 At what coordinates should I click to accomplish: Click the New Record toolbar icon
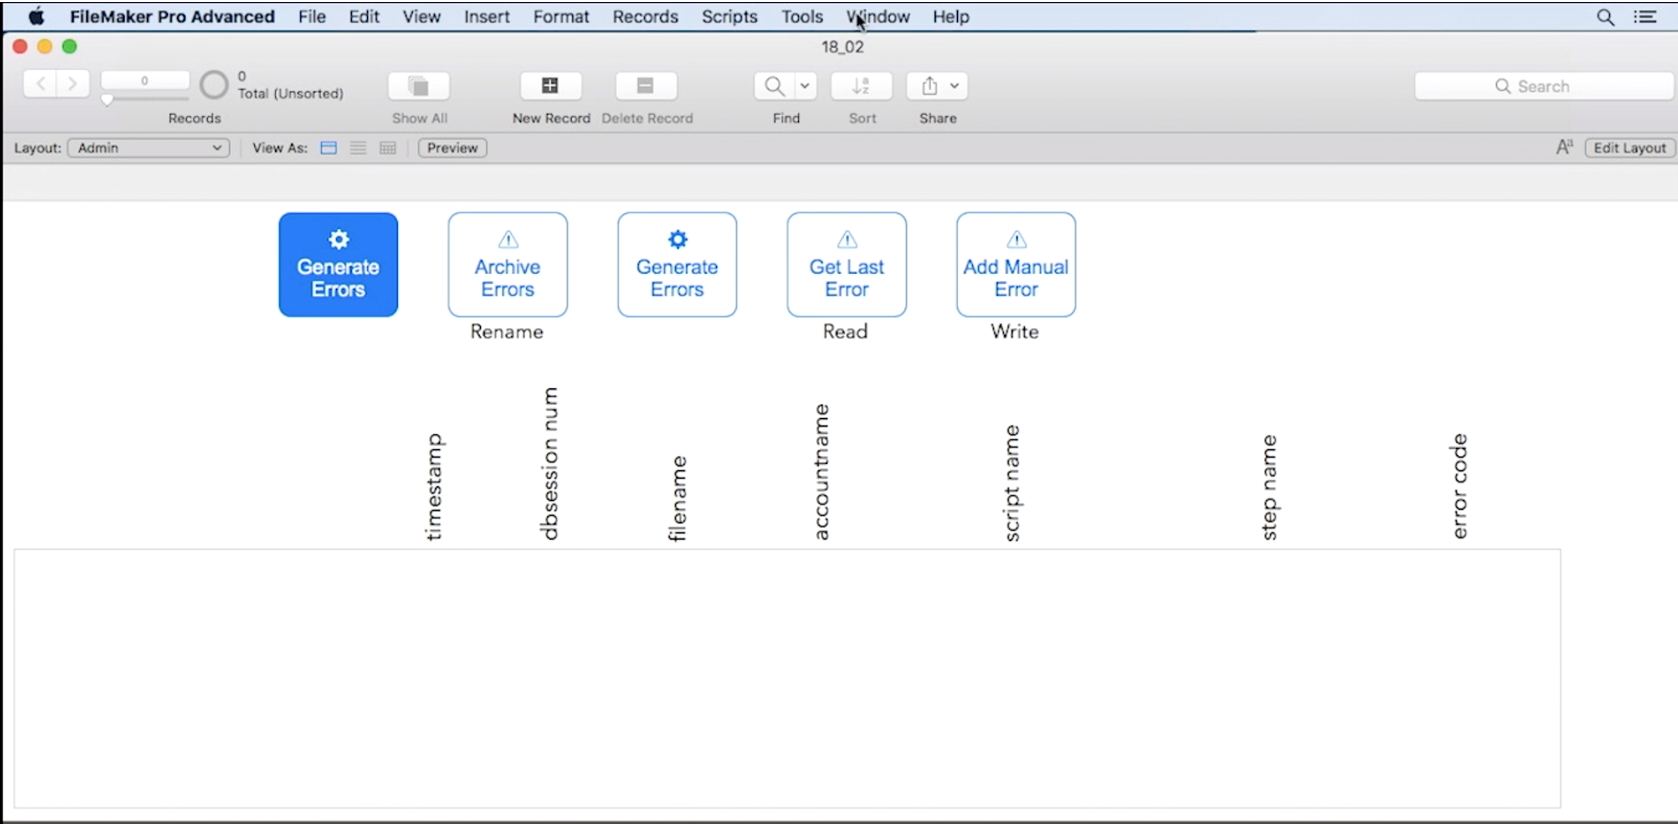point(550,86)
